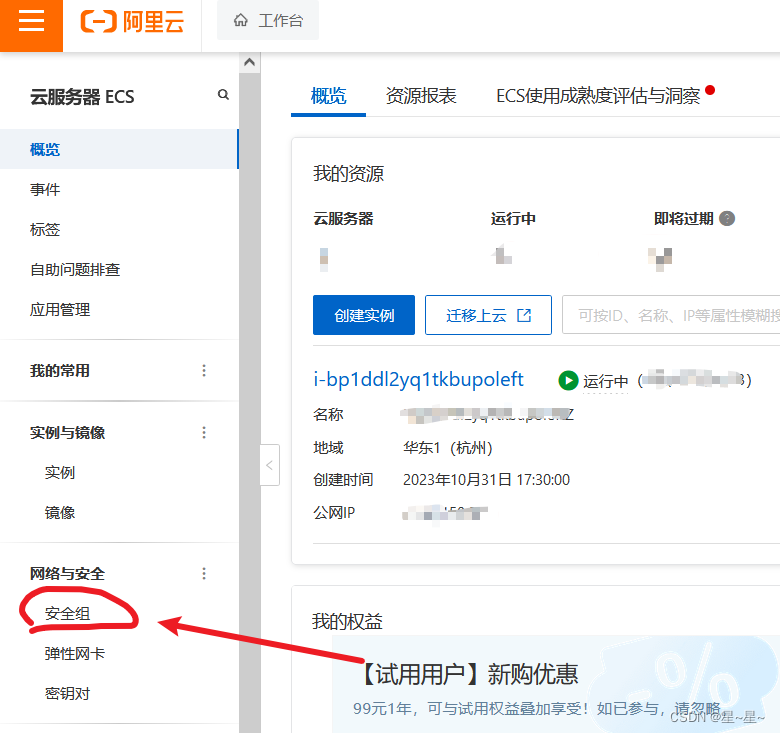
Task: Click the 我的资源 heading
Action: (348, 174)
